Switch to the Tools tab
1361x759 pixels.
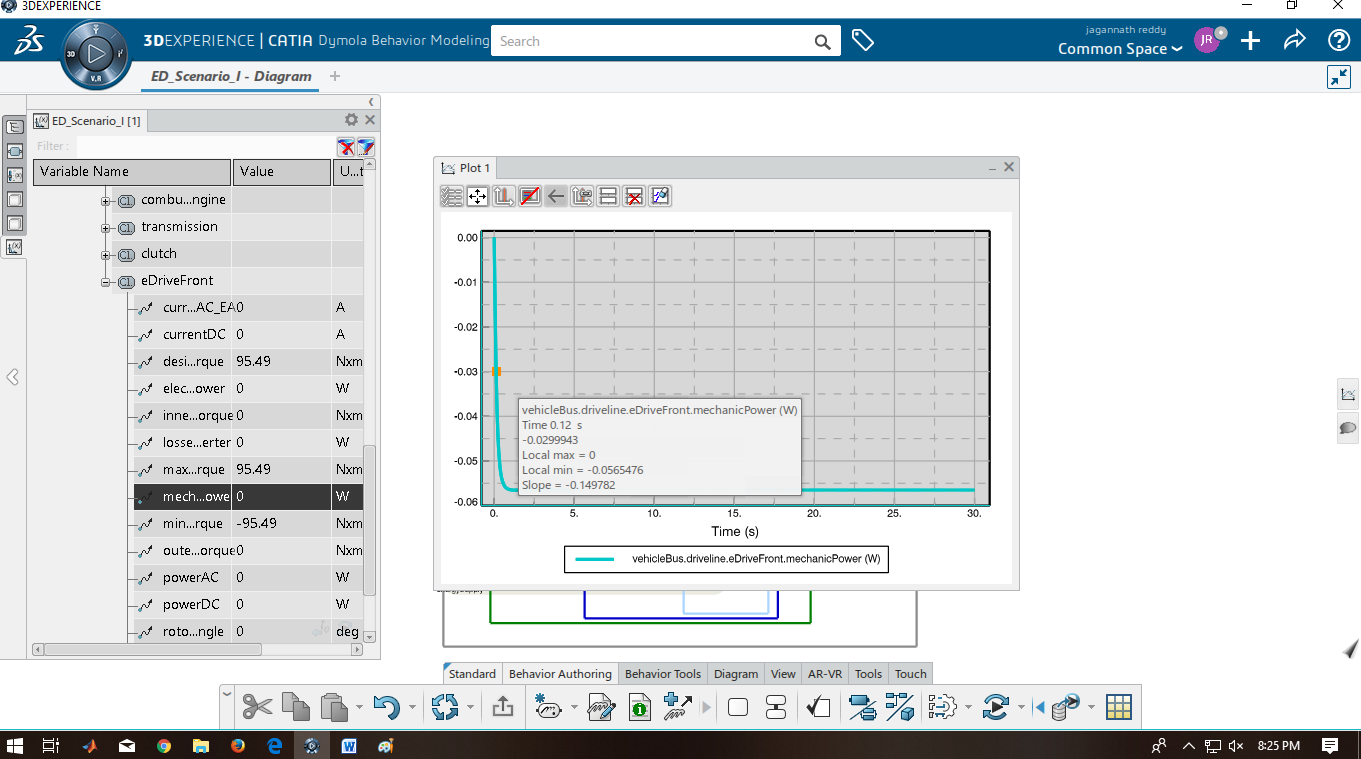tap(868, 674)
